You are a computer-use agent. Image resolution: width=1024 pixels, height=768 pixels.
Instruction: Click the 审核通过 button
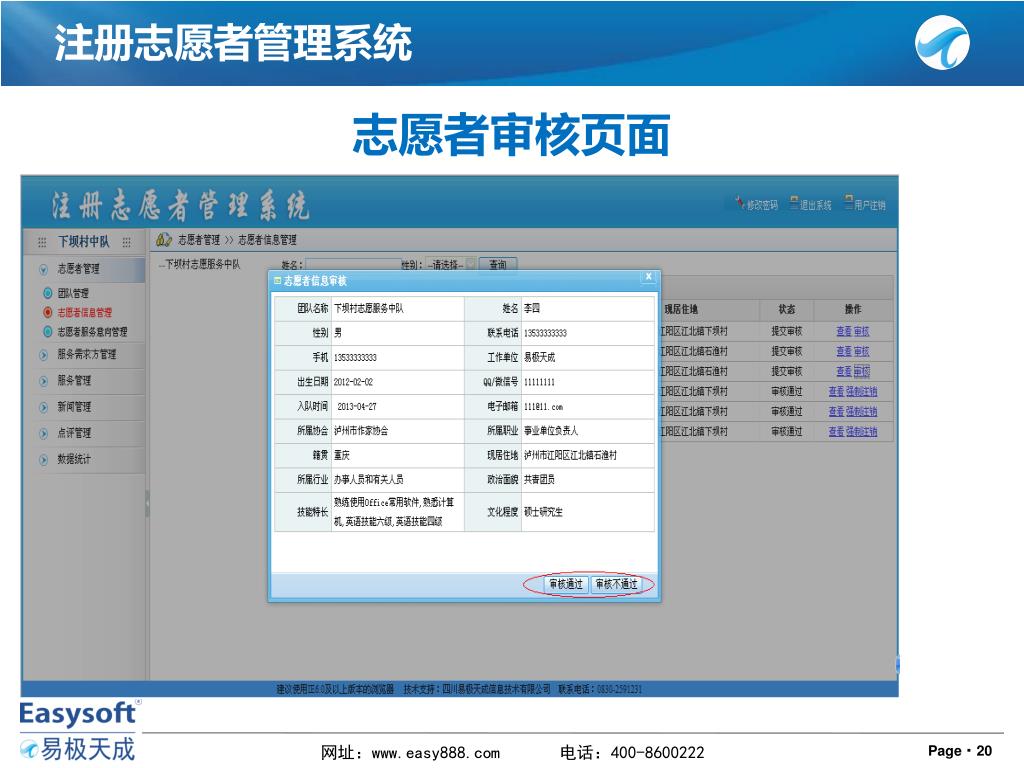pos(565,584)
